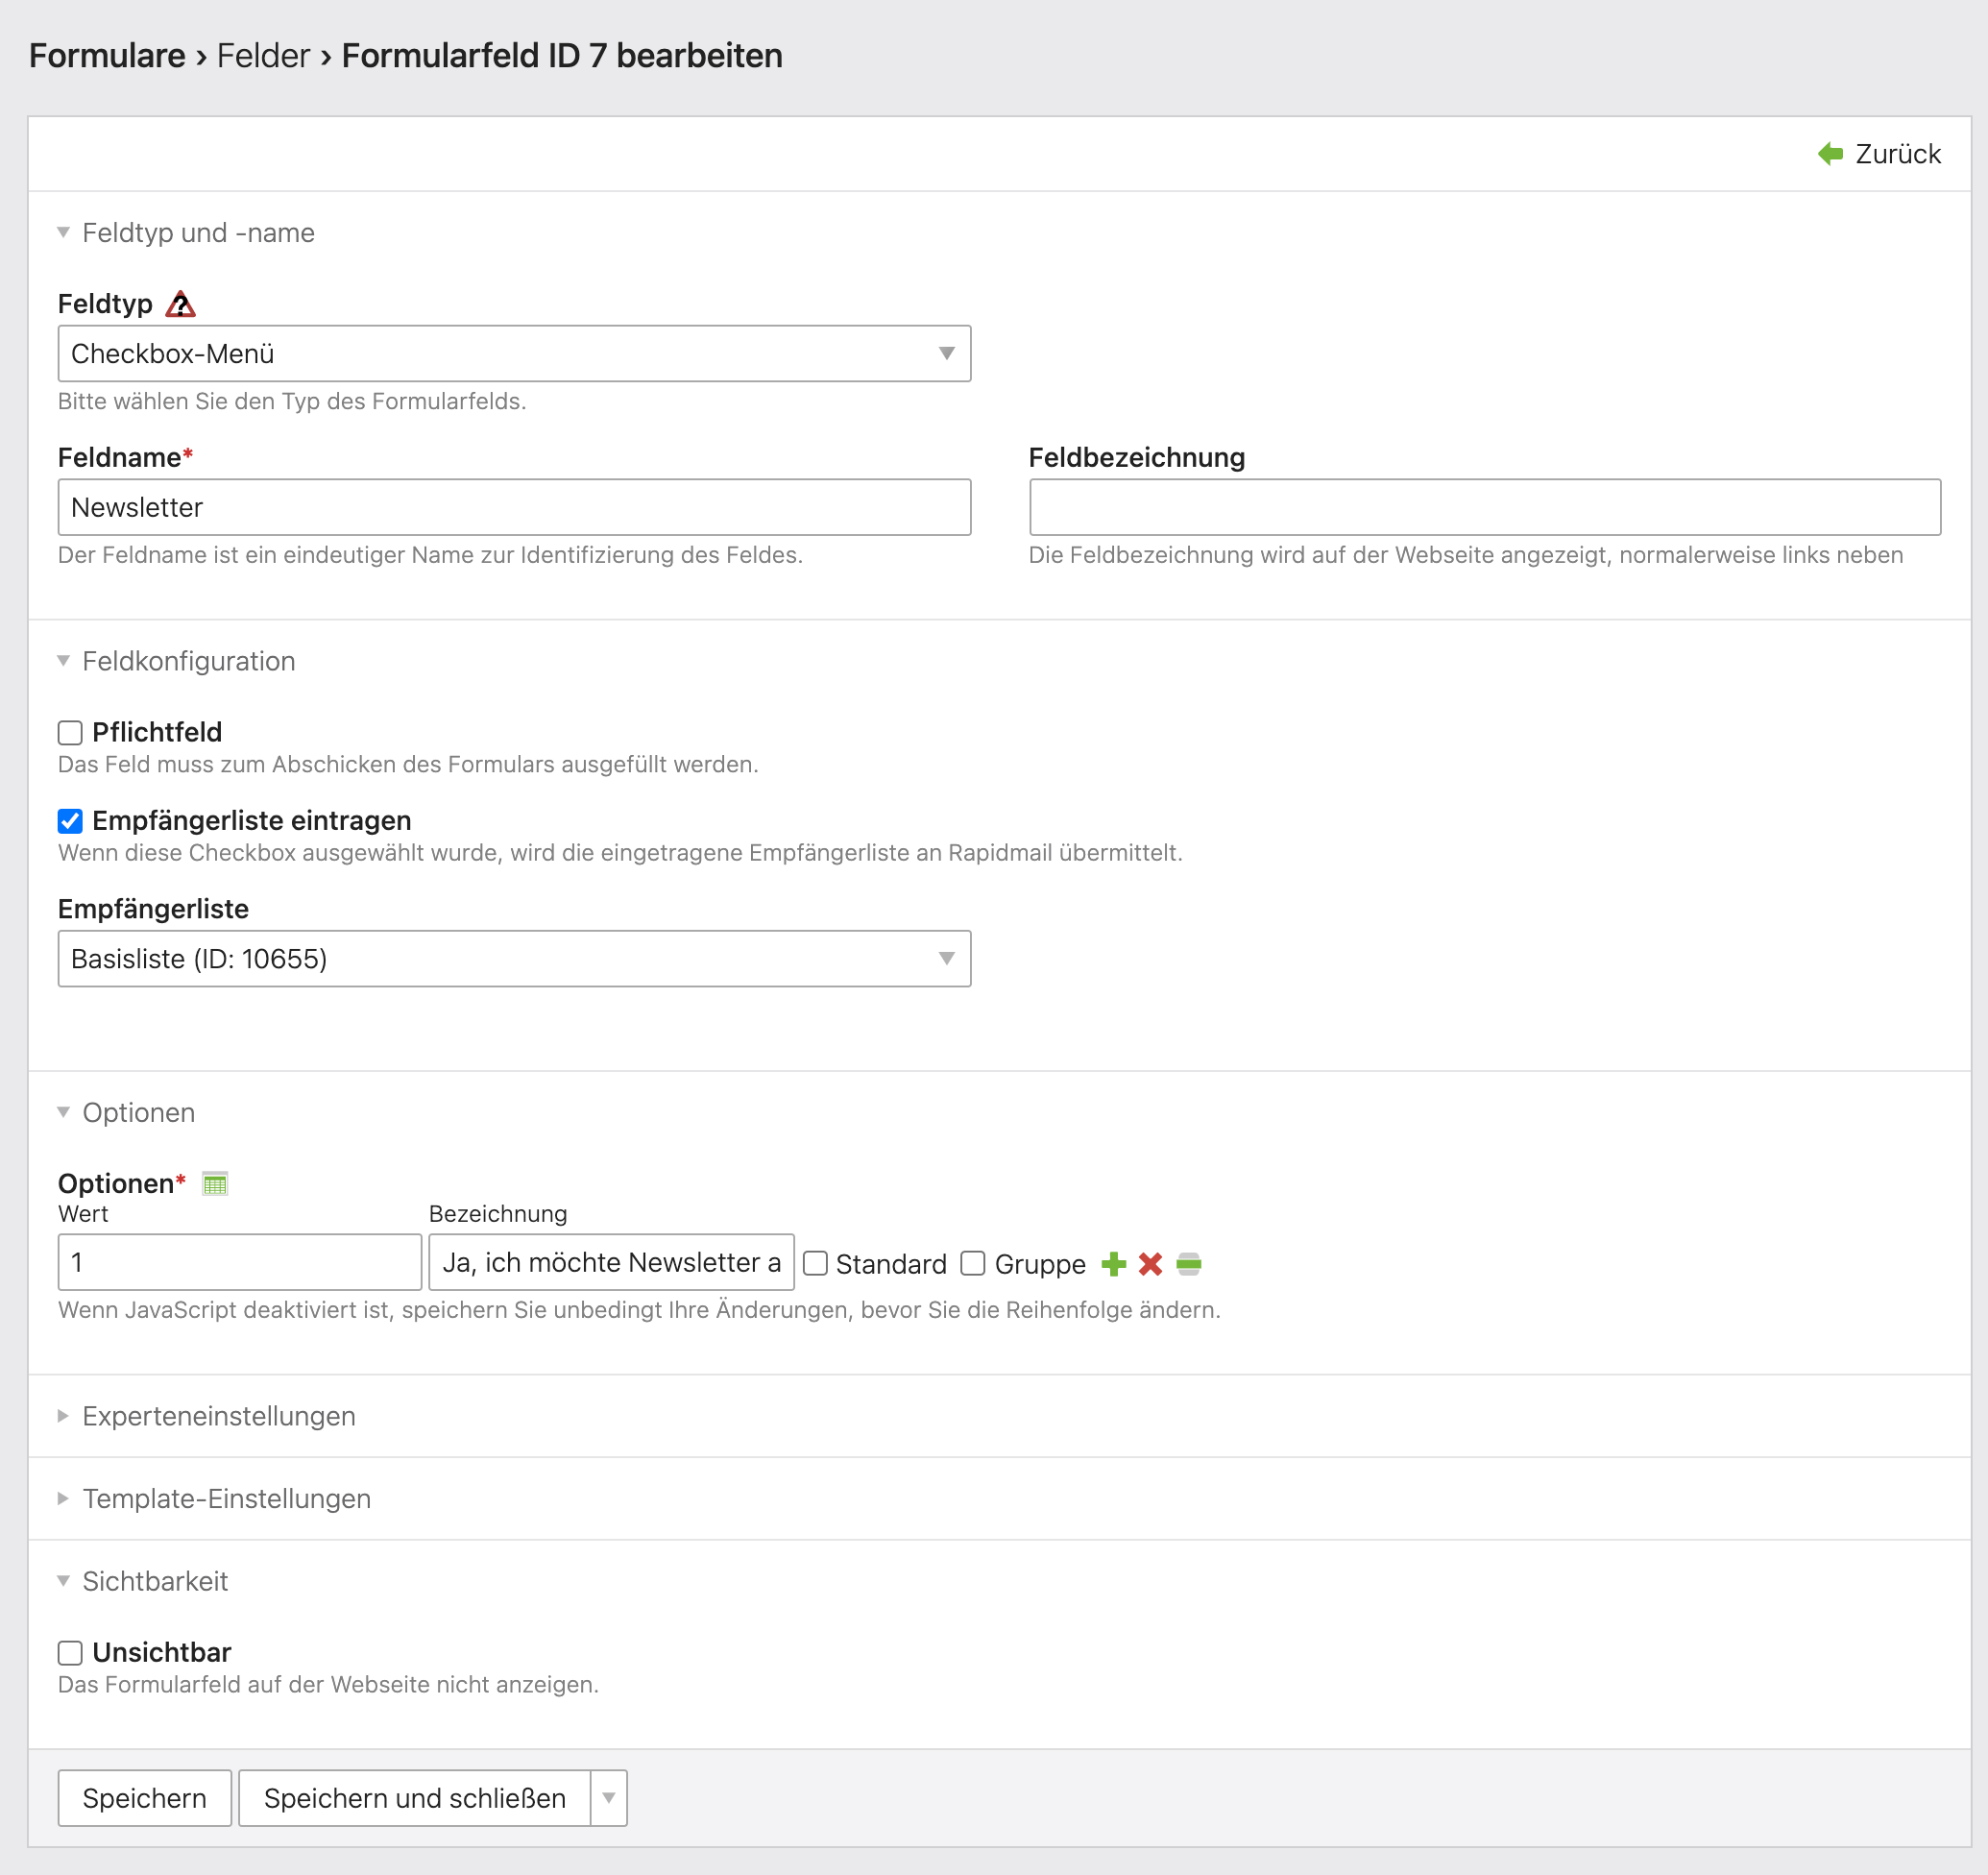Viewport: 1988px width, 1875px height.
Task: Add option row with green plus icon
Action: pyautogui.click(x=1113, y=1264)
